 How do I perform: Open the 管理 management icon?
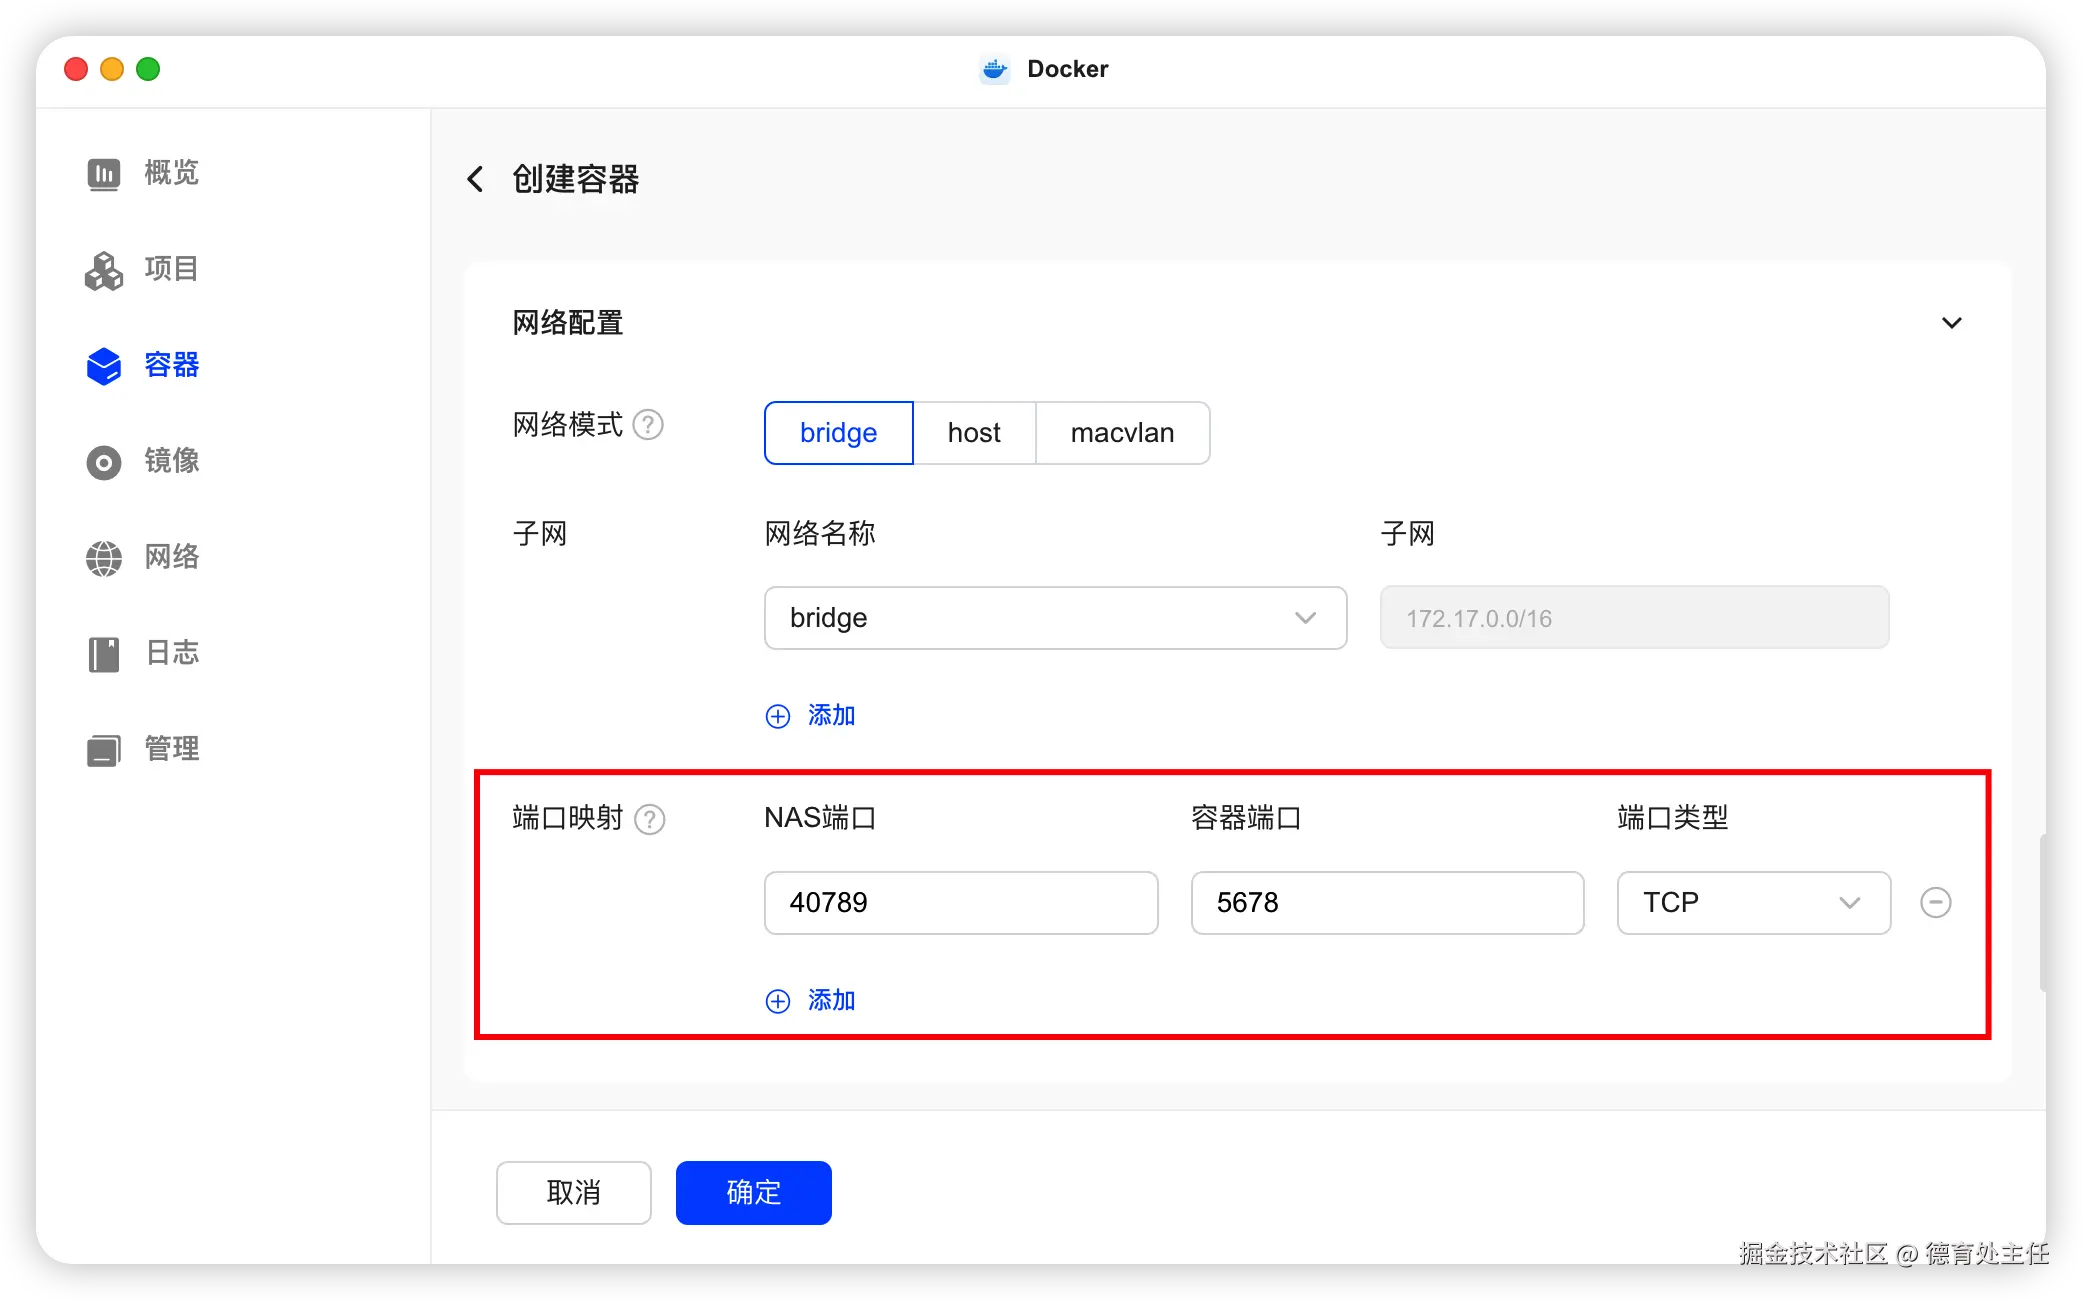tap(104, 750)
